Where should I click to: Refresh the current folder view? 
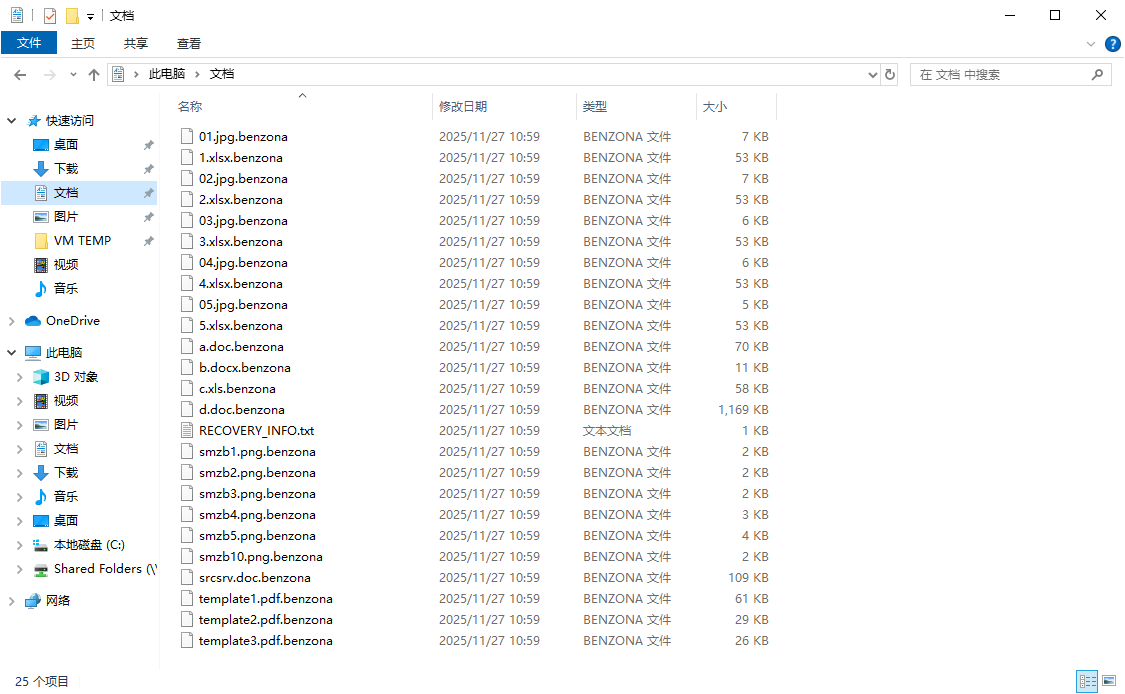891,75
